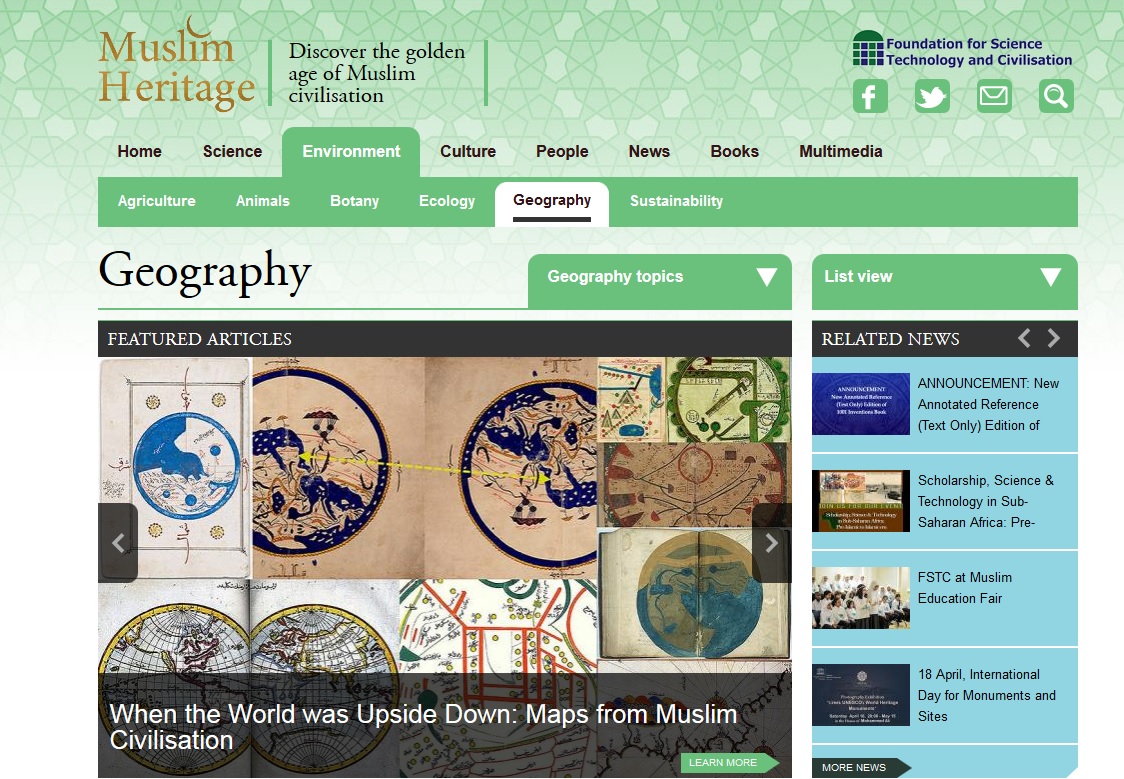Select the Sustainability subcategory tab

(x=676, y=201)
